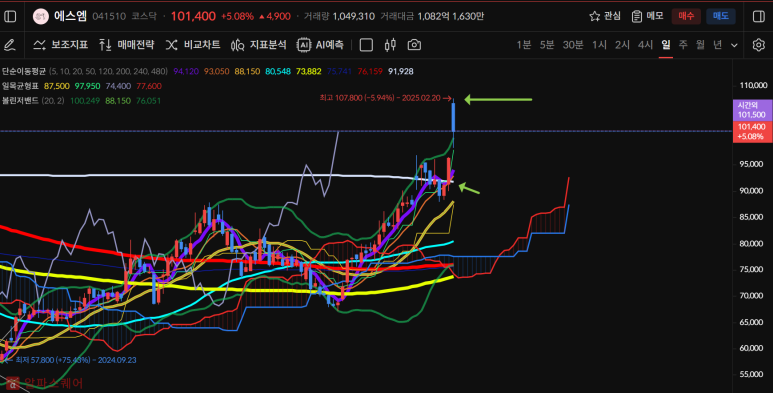
Task: Click 단순이동평균 indicator label
Action: (x=24, y=71)
